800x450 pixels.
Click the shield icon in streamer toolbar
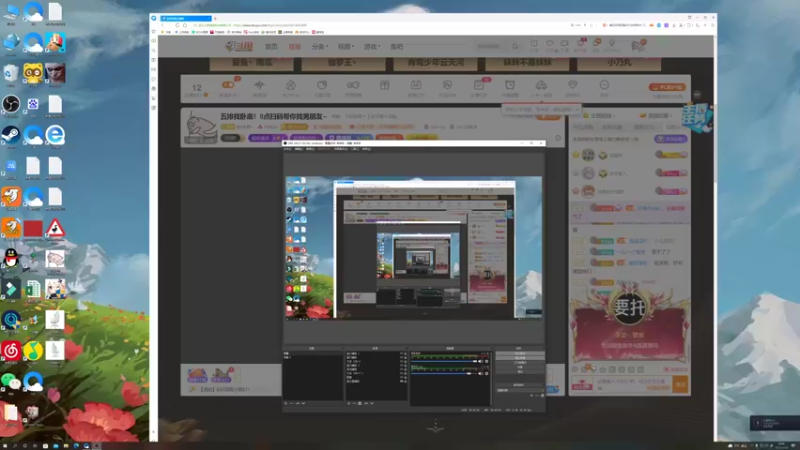tap(447, 85)
